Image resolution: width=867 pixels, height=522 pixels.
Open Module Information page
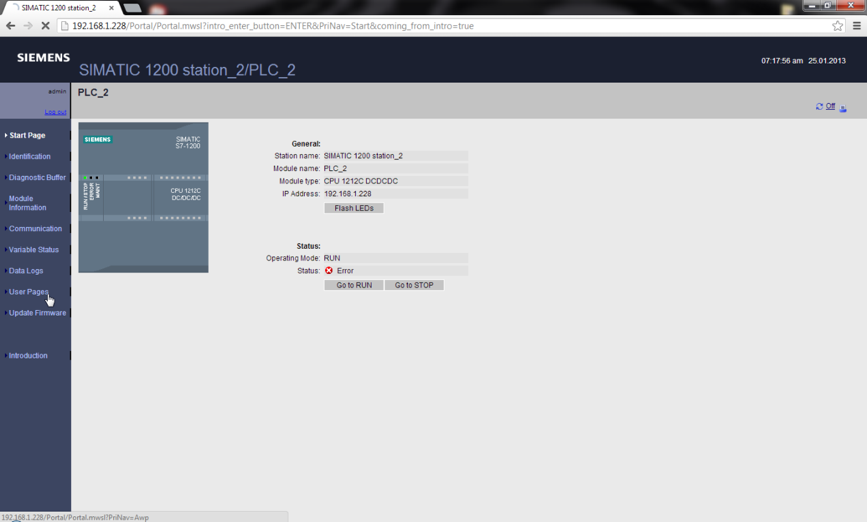tap(27, 203)
